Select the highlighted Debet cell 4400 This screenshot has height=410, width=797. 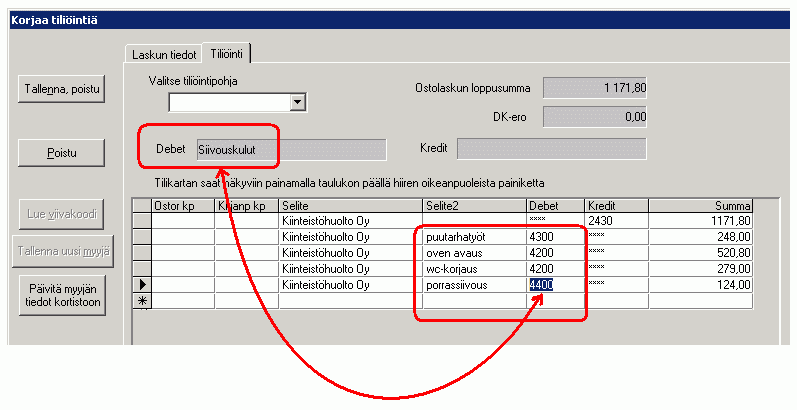540,285
